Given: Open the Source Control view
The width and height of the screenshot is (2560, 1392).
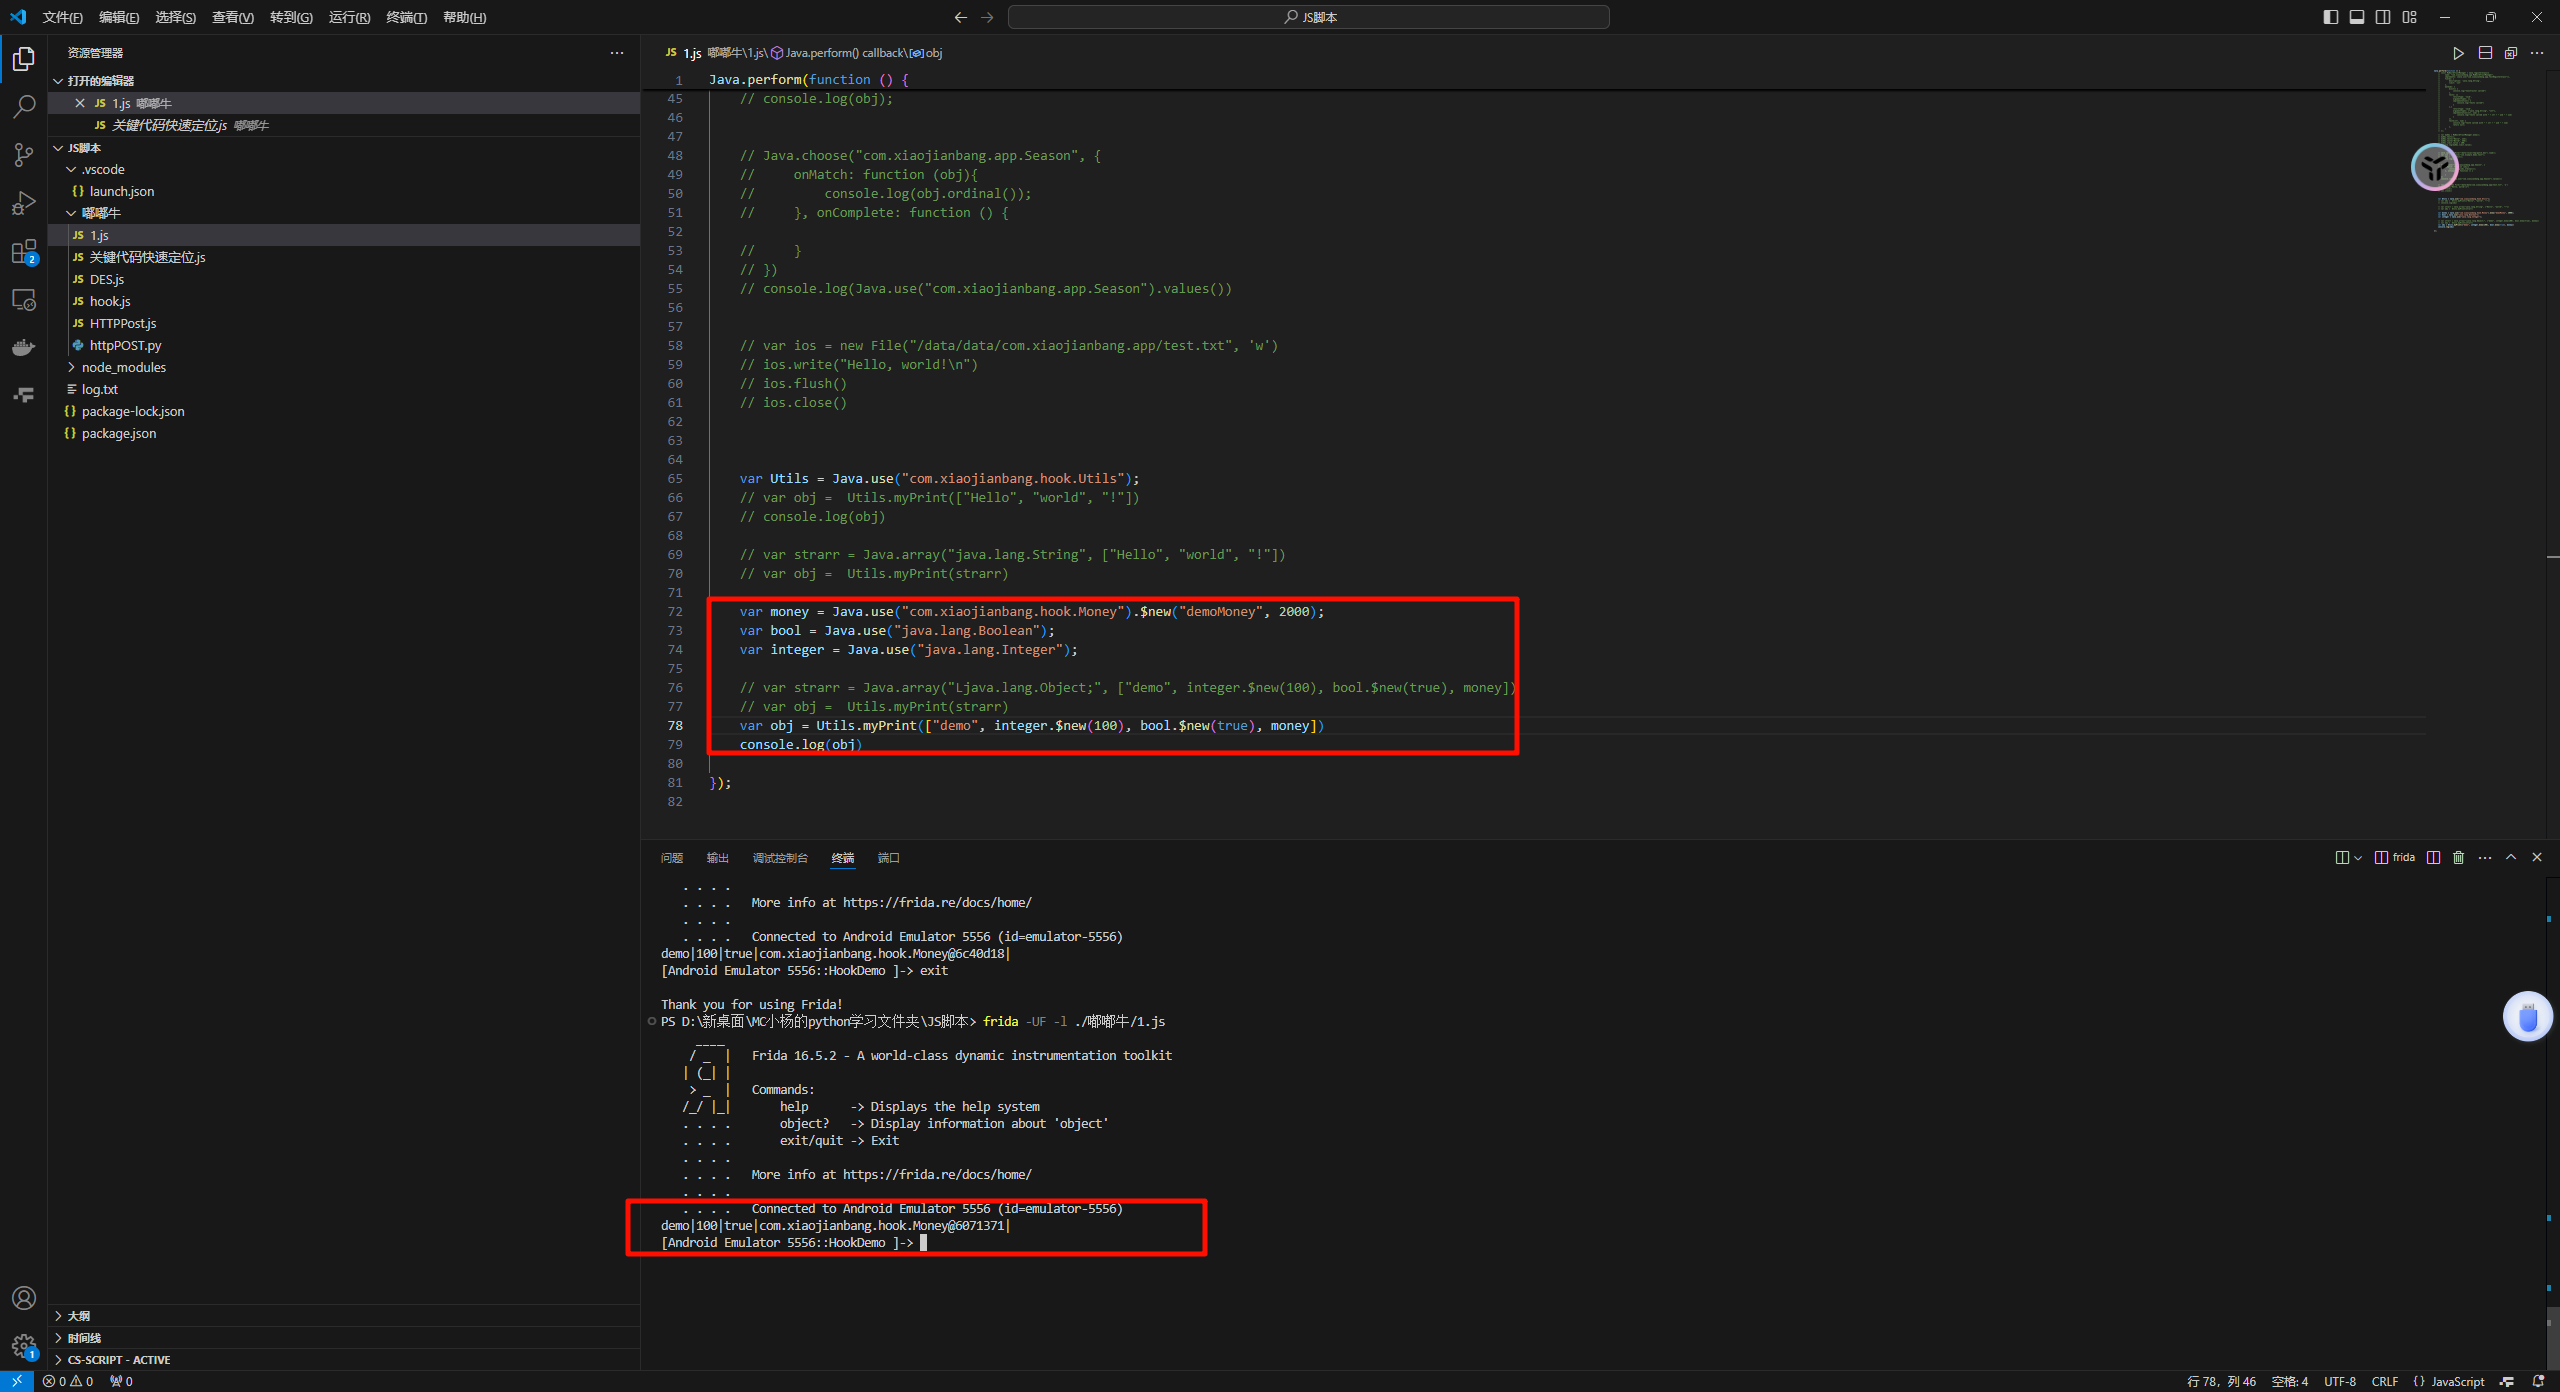Looking at the screenshot, I should (24, 155).
